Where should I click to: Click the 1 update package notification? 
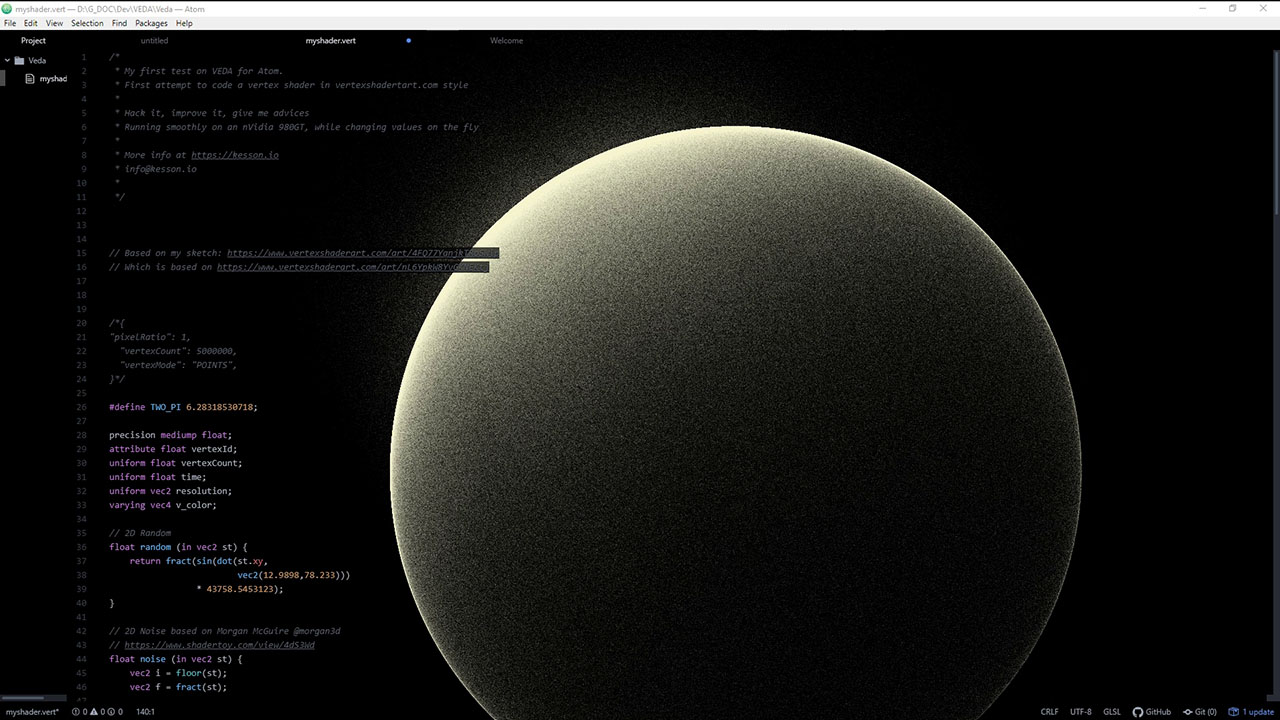1251,712
